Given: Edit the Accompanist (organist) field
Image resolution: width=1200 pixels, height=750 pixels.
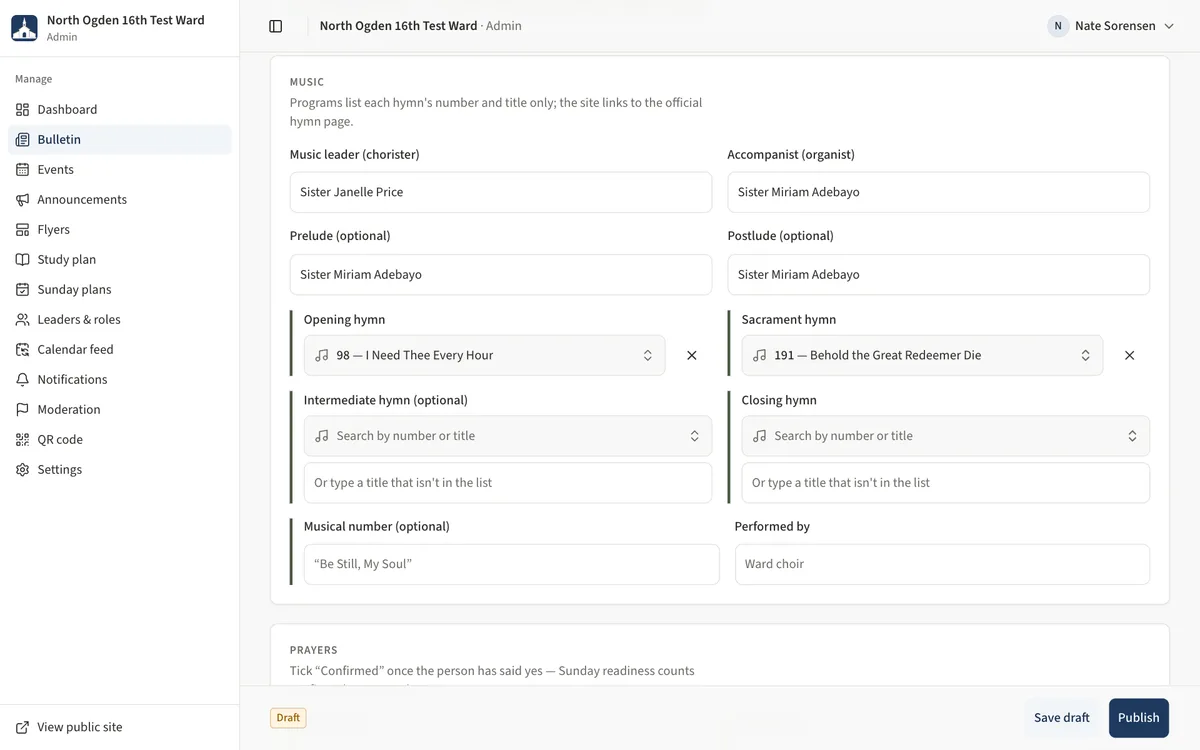Looking at the screenshot, I should 939,192.
